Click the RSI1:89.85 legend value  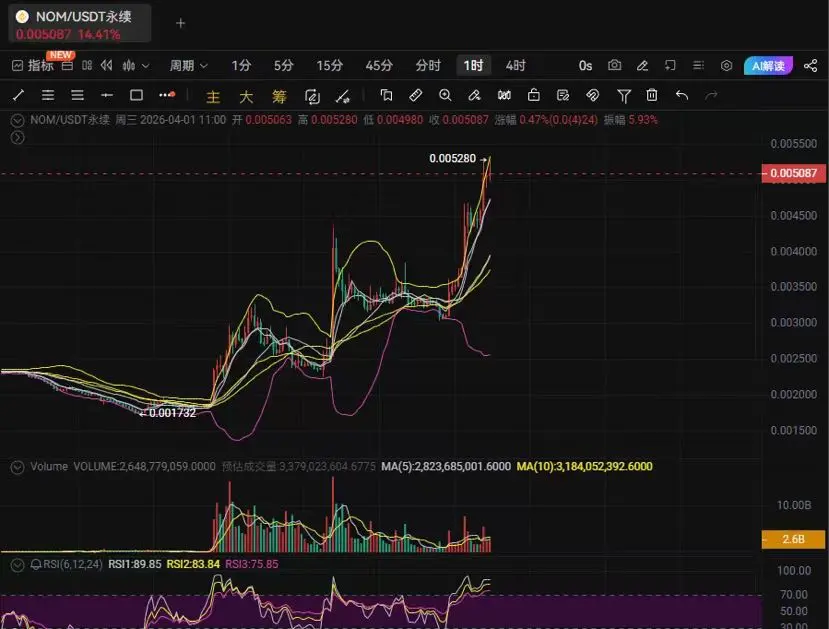pos(135,564)
